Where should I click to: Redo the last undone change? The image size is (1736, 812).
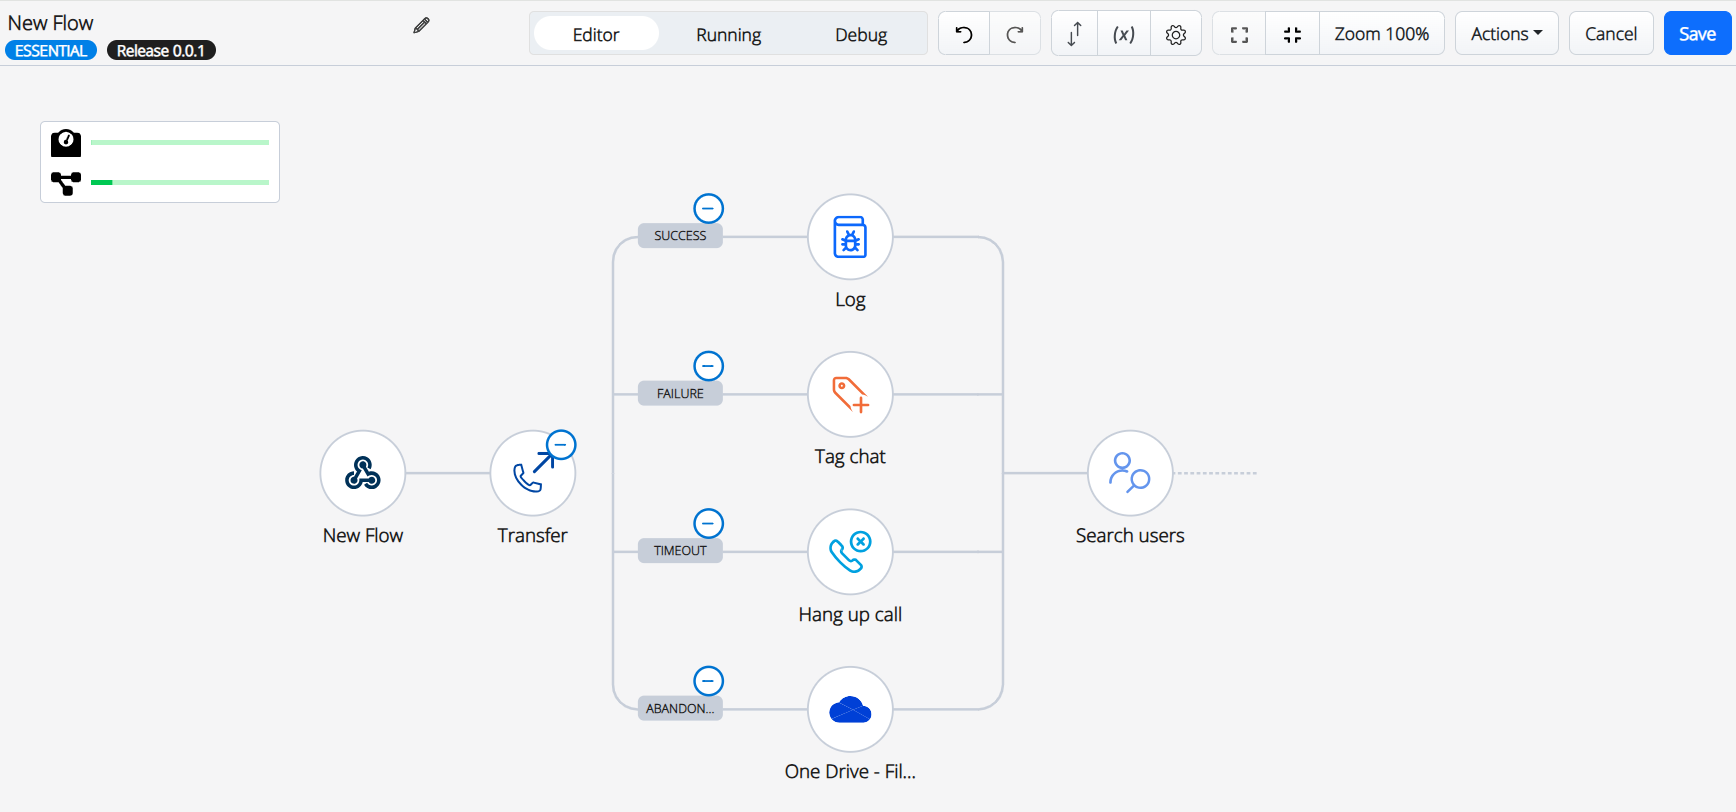click(x=1015, y=34)
